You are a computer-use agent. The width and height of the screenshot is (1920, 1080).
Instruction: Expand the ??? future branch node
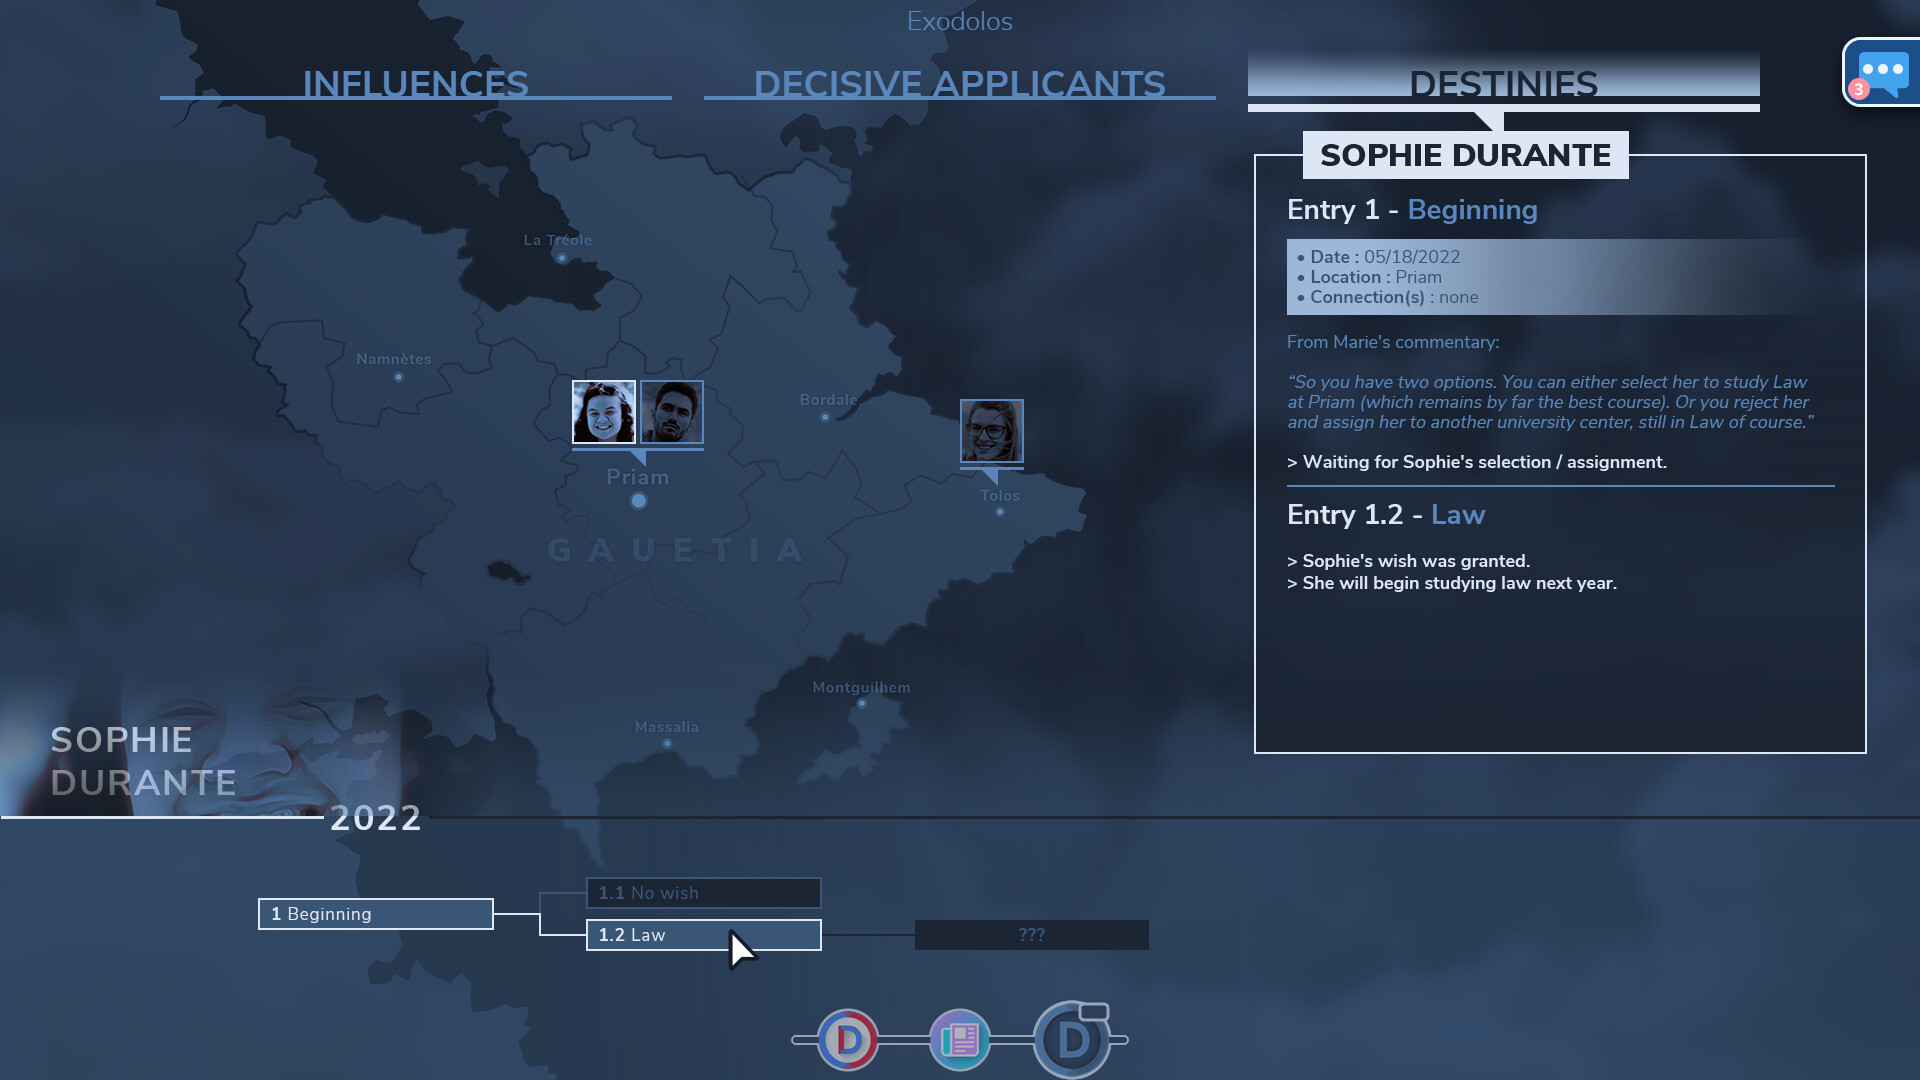[1032, 934]
